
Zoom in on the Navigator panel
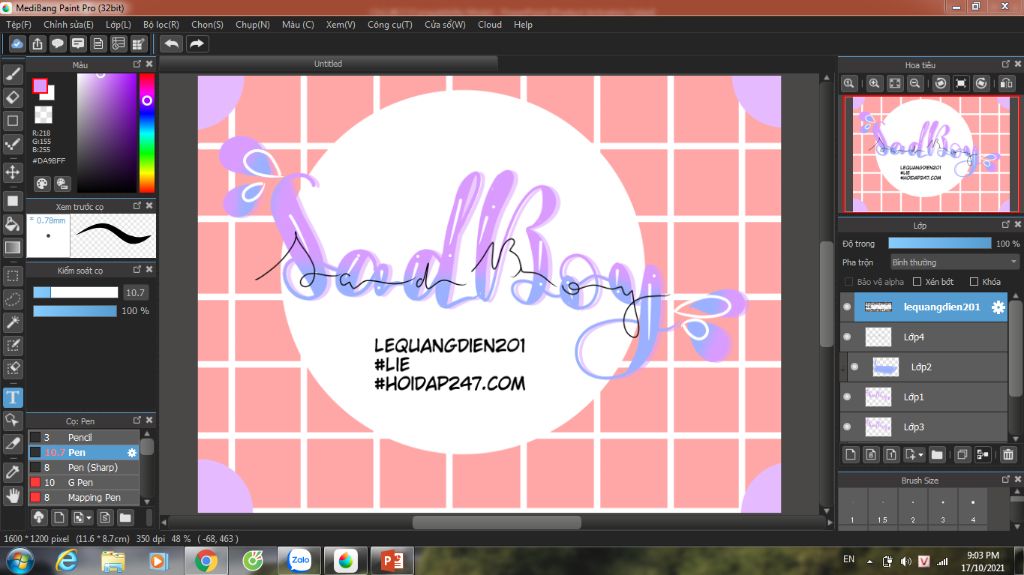(874, 83)
